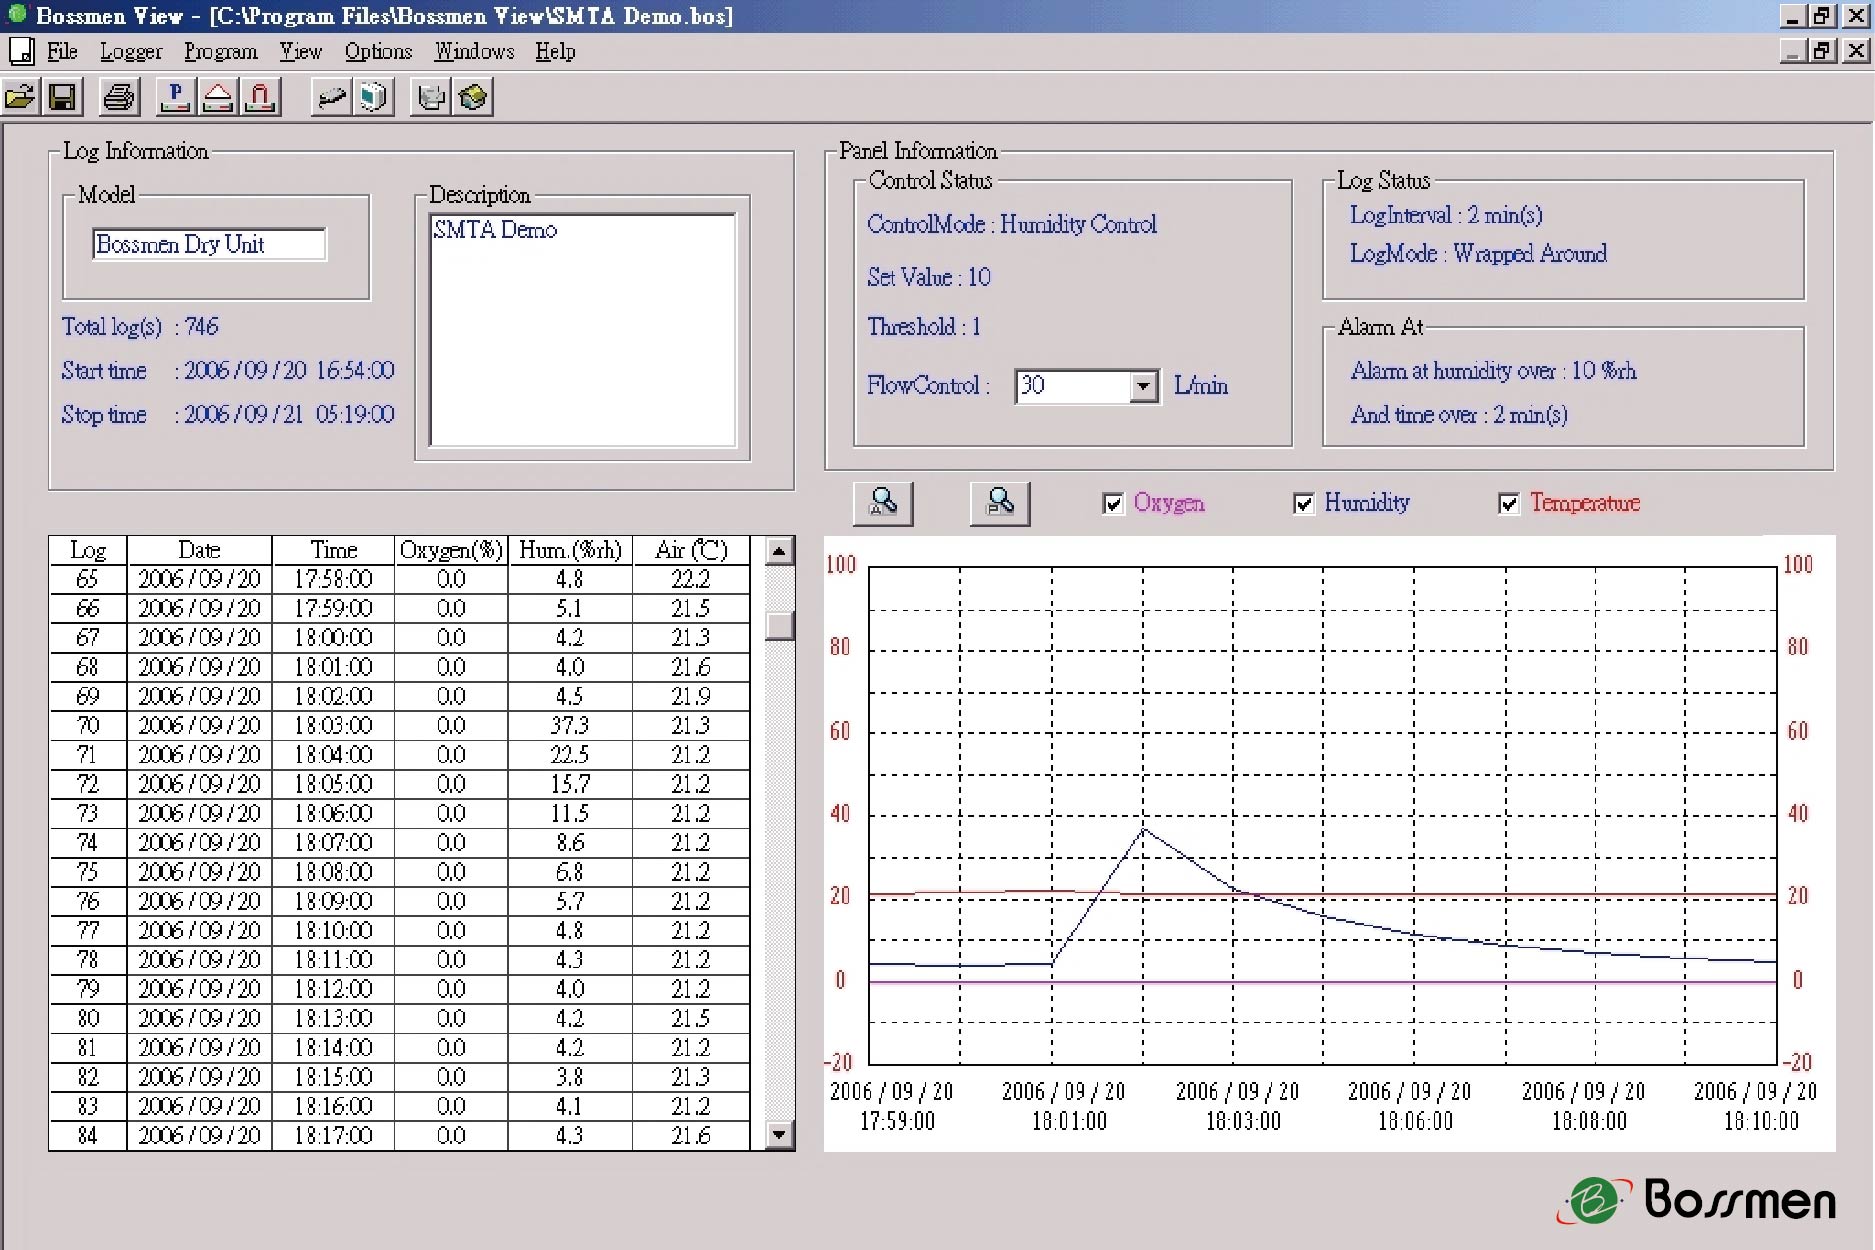The height and width of the screenshot is (1250, 1875).
Task: Click the blue P logger toolbar icon
Action: [176, 97]
